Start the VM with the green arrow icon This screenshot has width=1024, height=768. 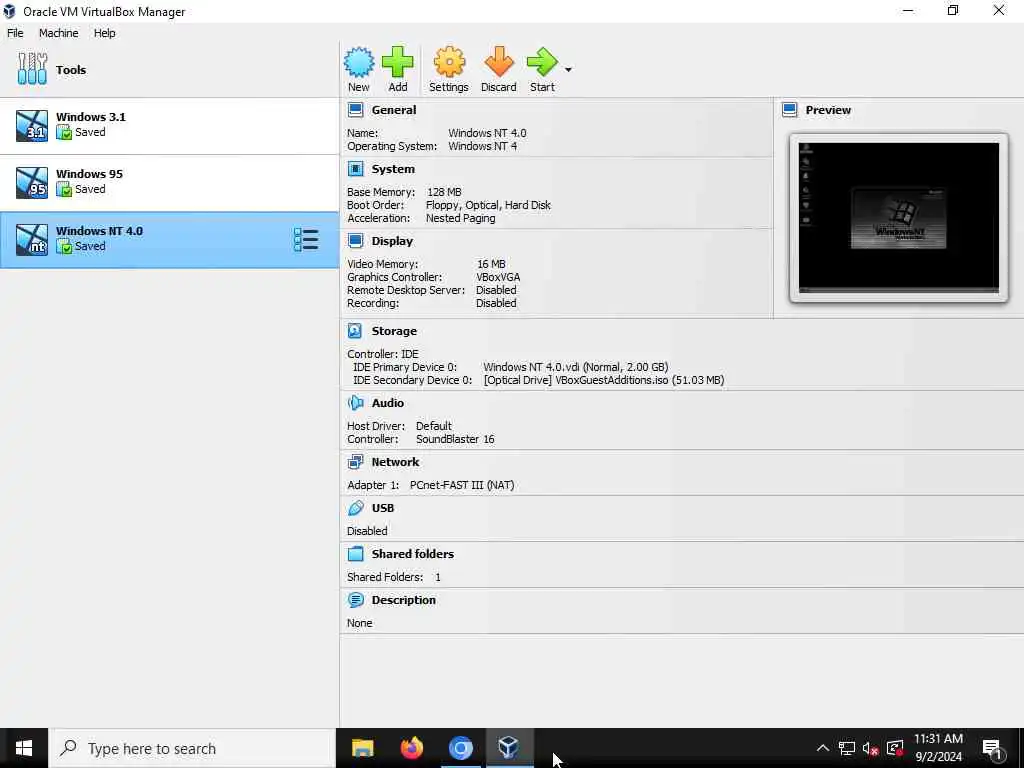(x=542, y=62)
